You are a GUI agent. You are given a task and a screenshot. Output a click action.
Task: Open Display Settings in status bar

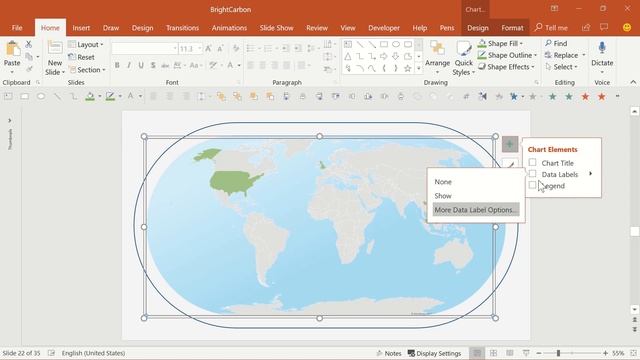[x=434, y=353]
